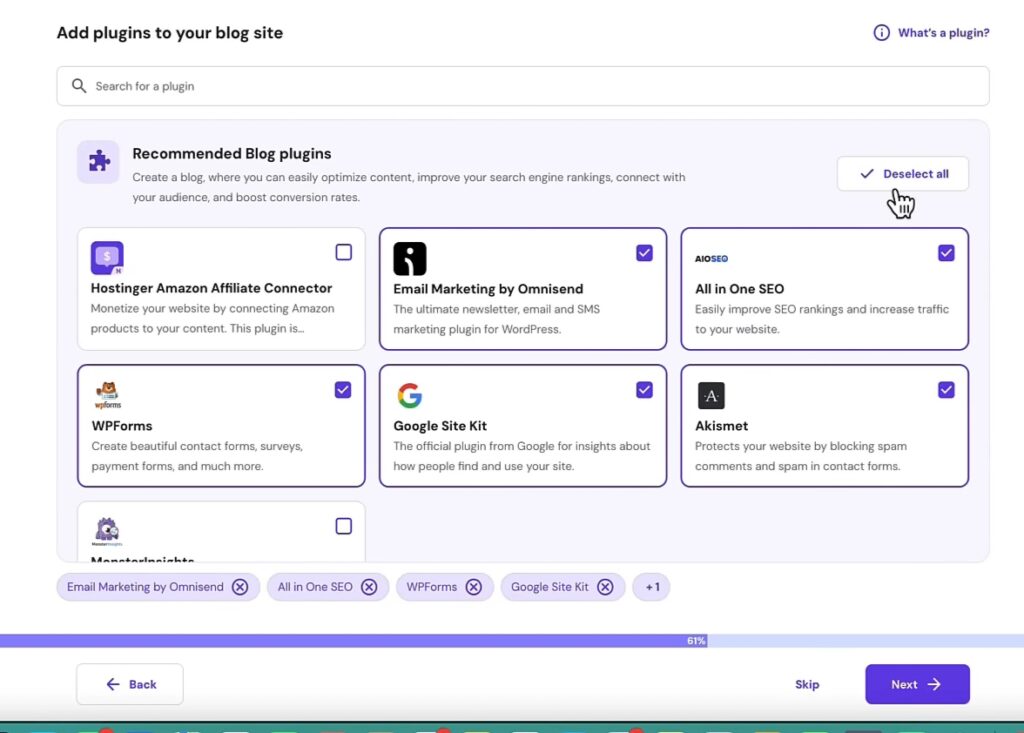Screen dimensions: 1024x733
Task: Click the Google Site Kit title
Action: pyautogui.click(x=440, y=425)
